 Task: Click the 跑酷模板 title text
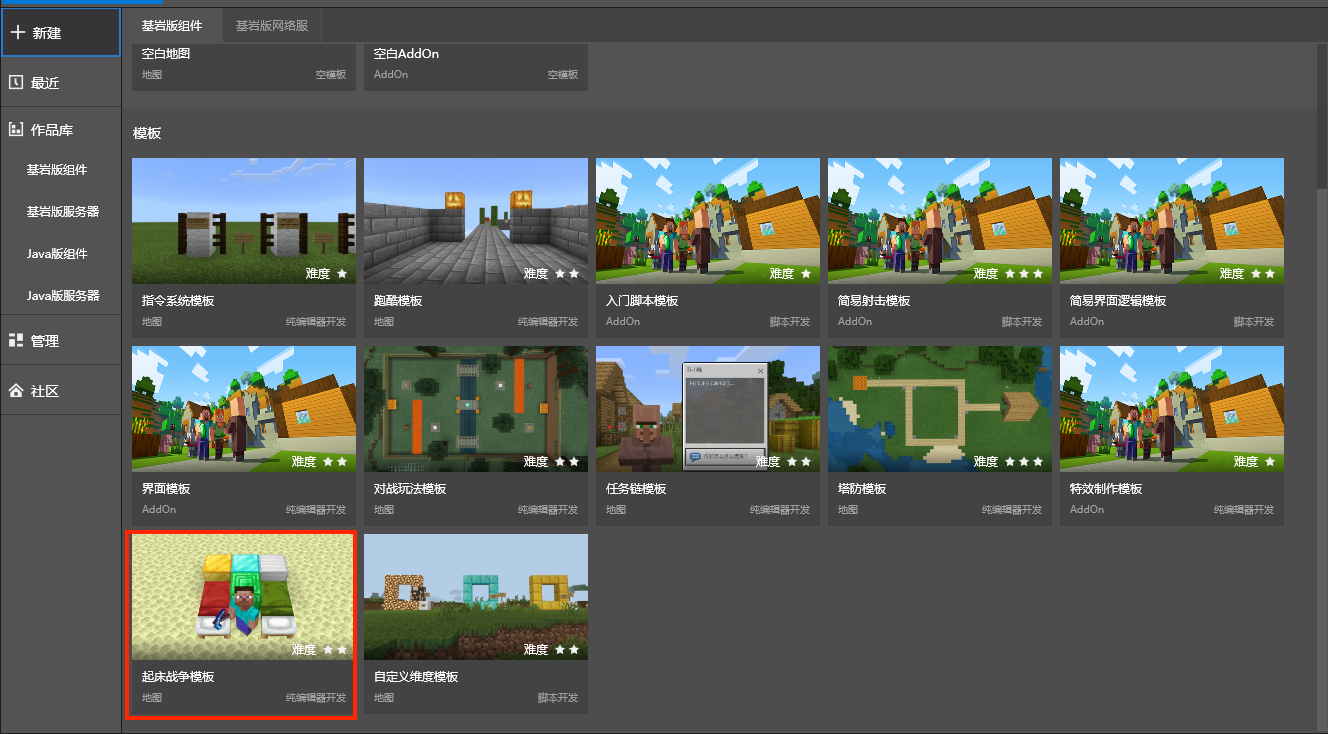click(x=398, y=301)
